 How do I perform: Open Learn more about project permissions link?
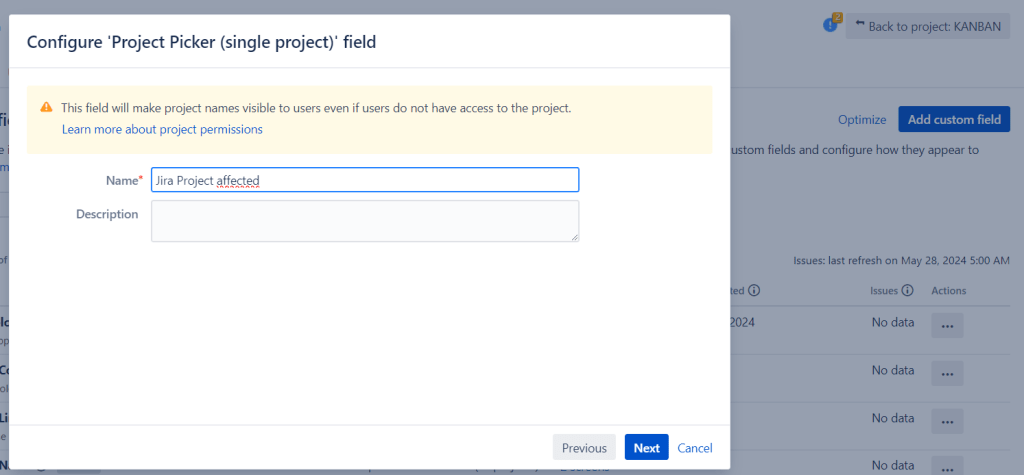click(x=162, y=129)
